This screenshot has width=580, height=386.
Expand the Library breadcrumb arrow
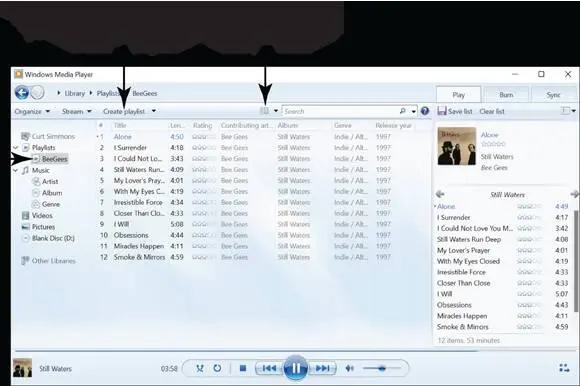91,93
